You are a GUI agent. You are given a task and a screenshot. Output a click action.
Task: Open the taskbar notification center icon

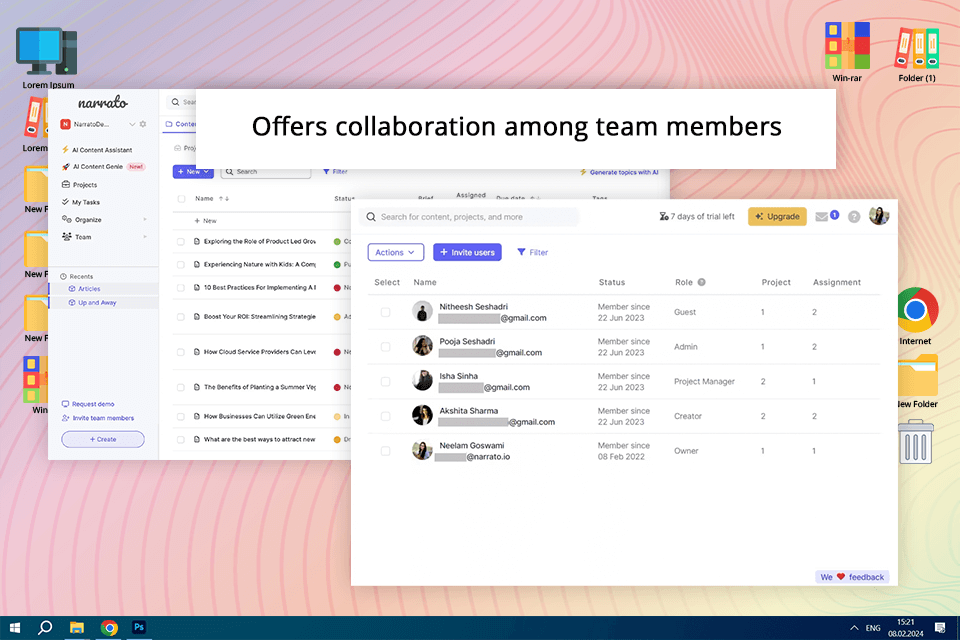point(940,628)
